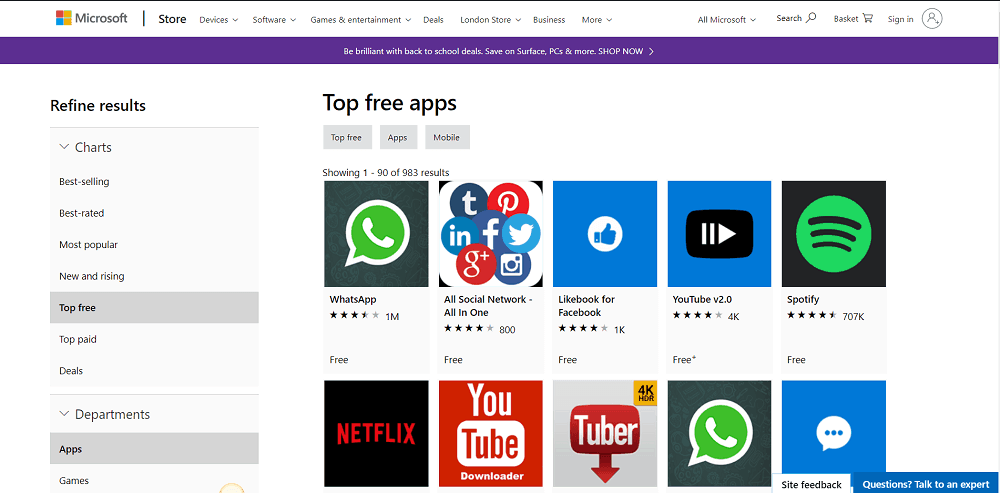Open second-row WhatsApp app tile

[x=719, y=434]
